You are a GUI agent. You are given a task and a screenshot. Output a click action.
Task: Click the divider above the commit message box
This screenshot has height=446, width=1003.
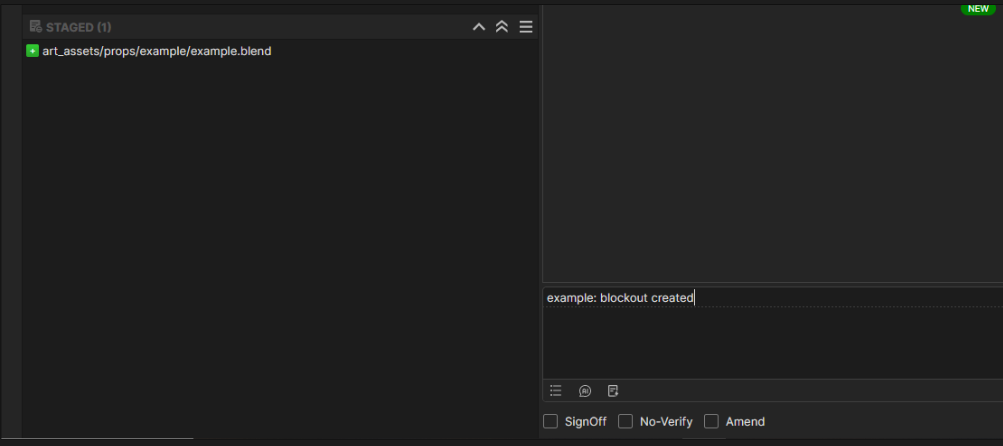coord(770,284)
